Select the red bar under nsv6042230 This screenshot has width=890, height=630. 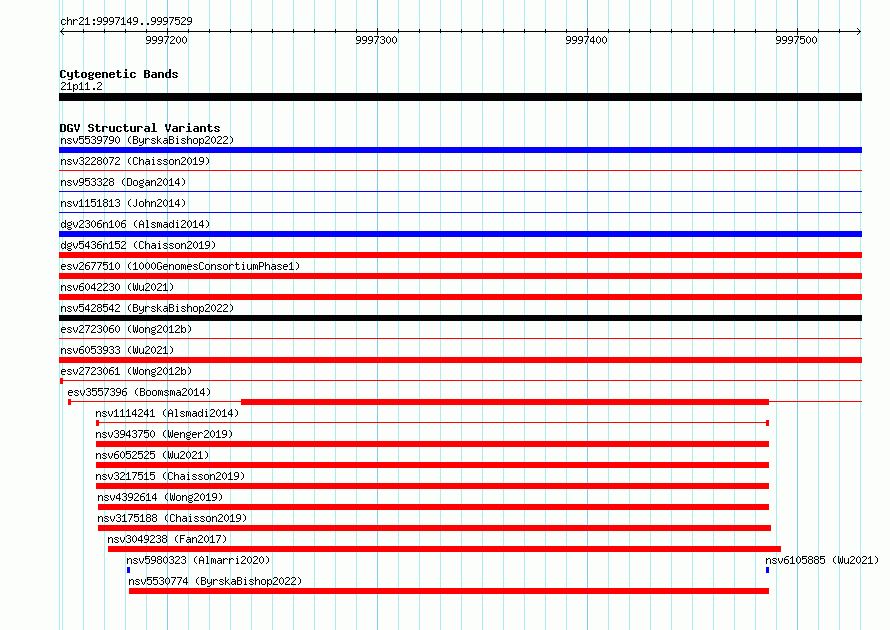[460, 297]
